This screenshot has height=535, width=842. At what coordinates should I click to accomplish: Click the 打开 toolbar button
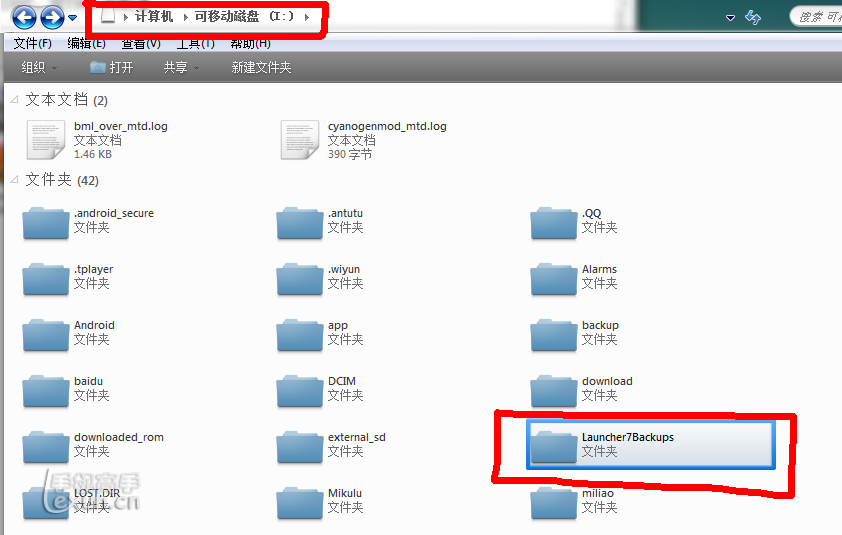(x=112, y=67)
